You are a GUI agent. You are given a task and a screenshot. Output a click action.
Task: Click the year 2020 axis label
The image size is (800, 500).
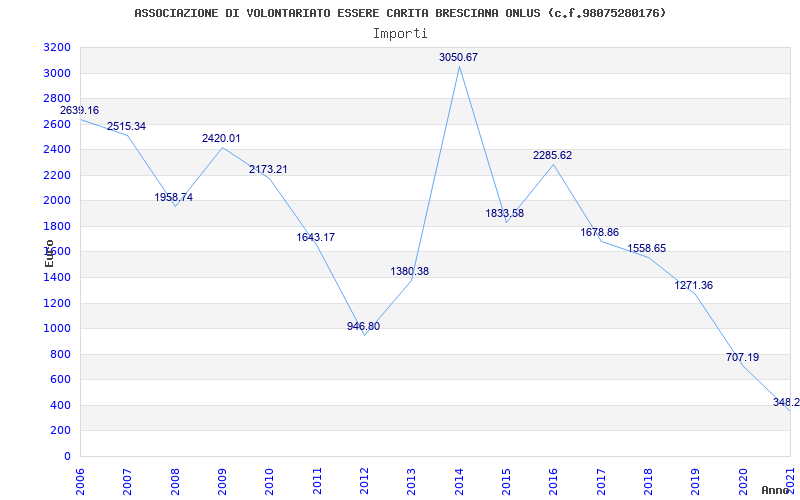click(x=743, y=482)
